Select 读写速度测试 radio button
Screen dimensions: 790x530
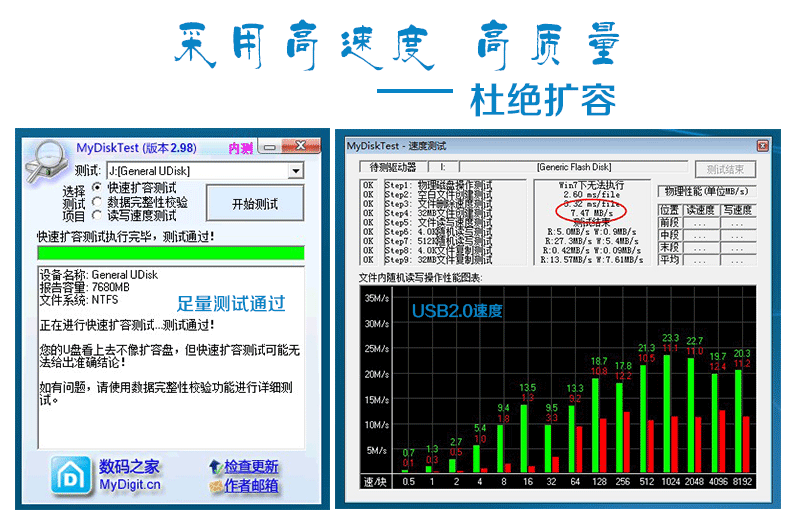97,215
